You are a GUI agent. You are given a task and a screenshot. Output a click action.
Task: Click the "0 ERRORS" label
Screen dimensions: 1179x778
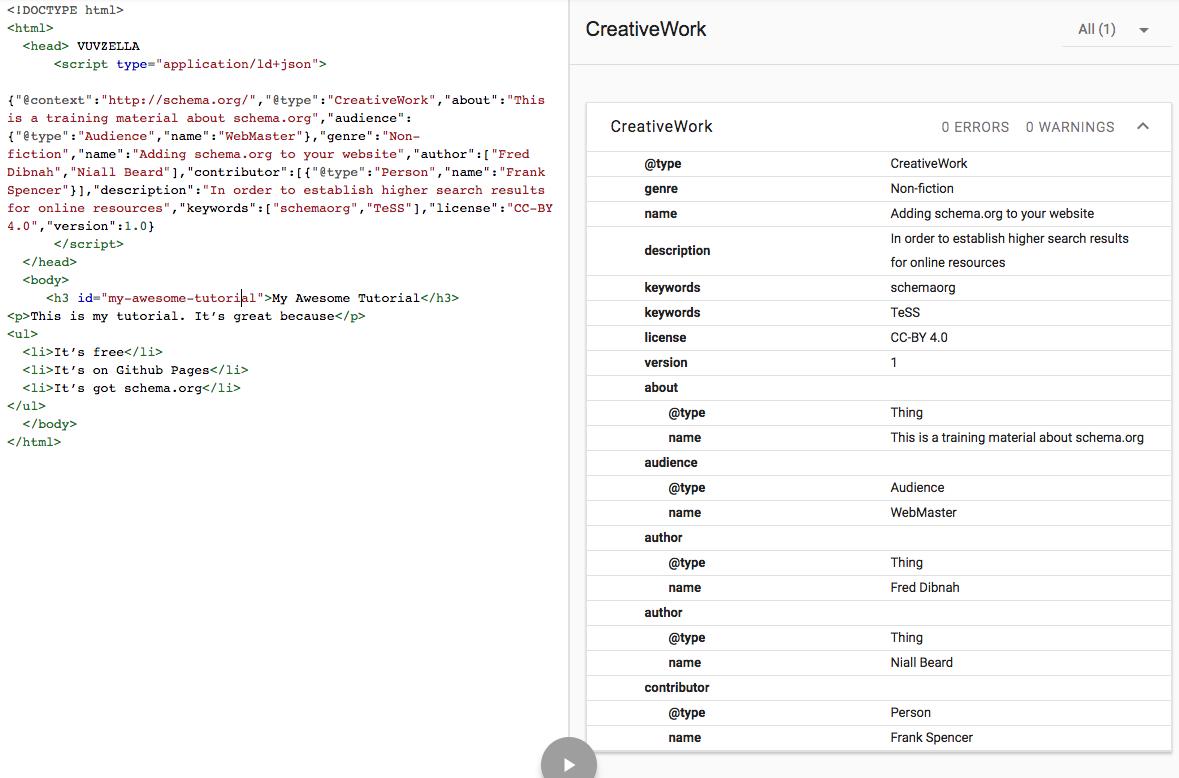(x=975, y=127)
